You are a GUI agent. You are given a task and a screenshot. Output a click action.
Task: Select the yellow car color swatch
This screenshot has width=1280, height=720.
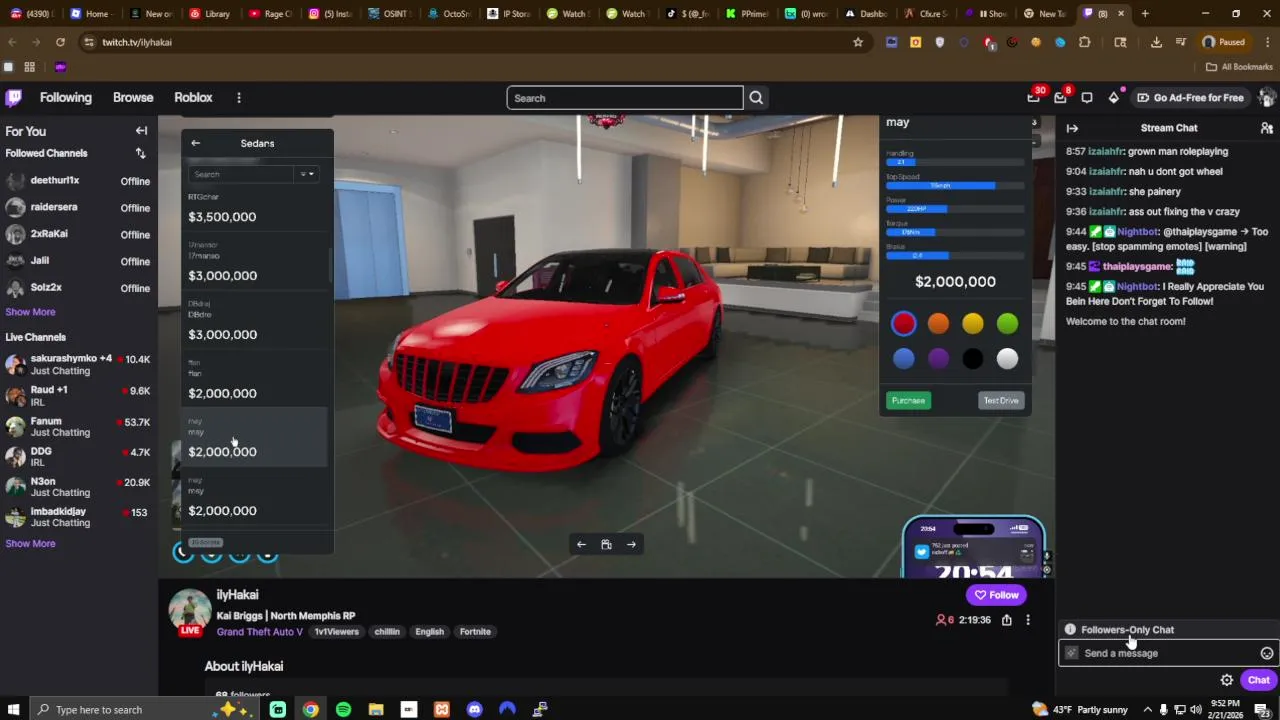[973, 324]
